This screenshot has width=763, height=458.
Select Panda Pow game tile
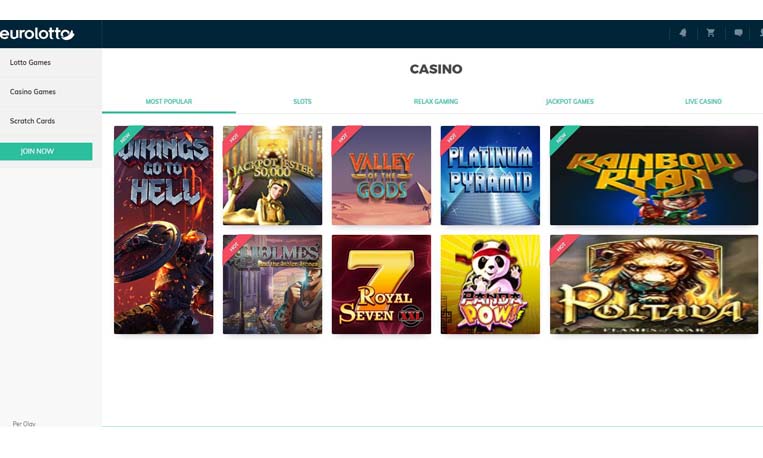(490, 284)
